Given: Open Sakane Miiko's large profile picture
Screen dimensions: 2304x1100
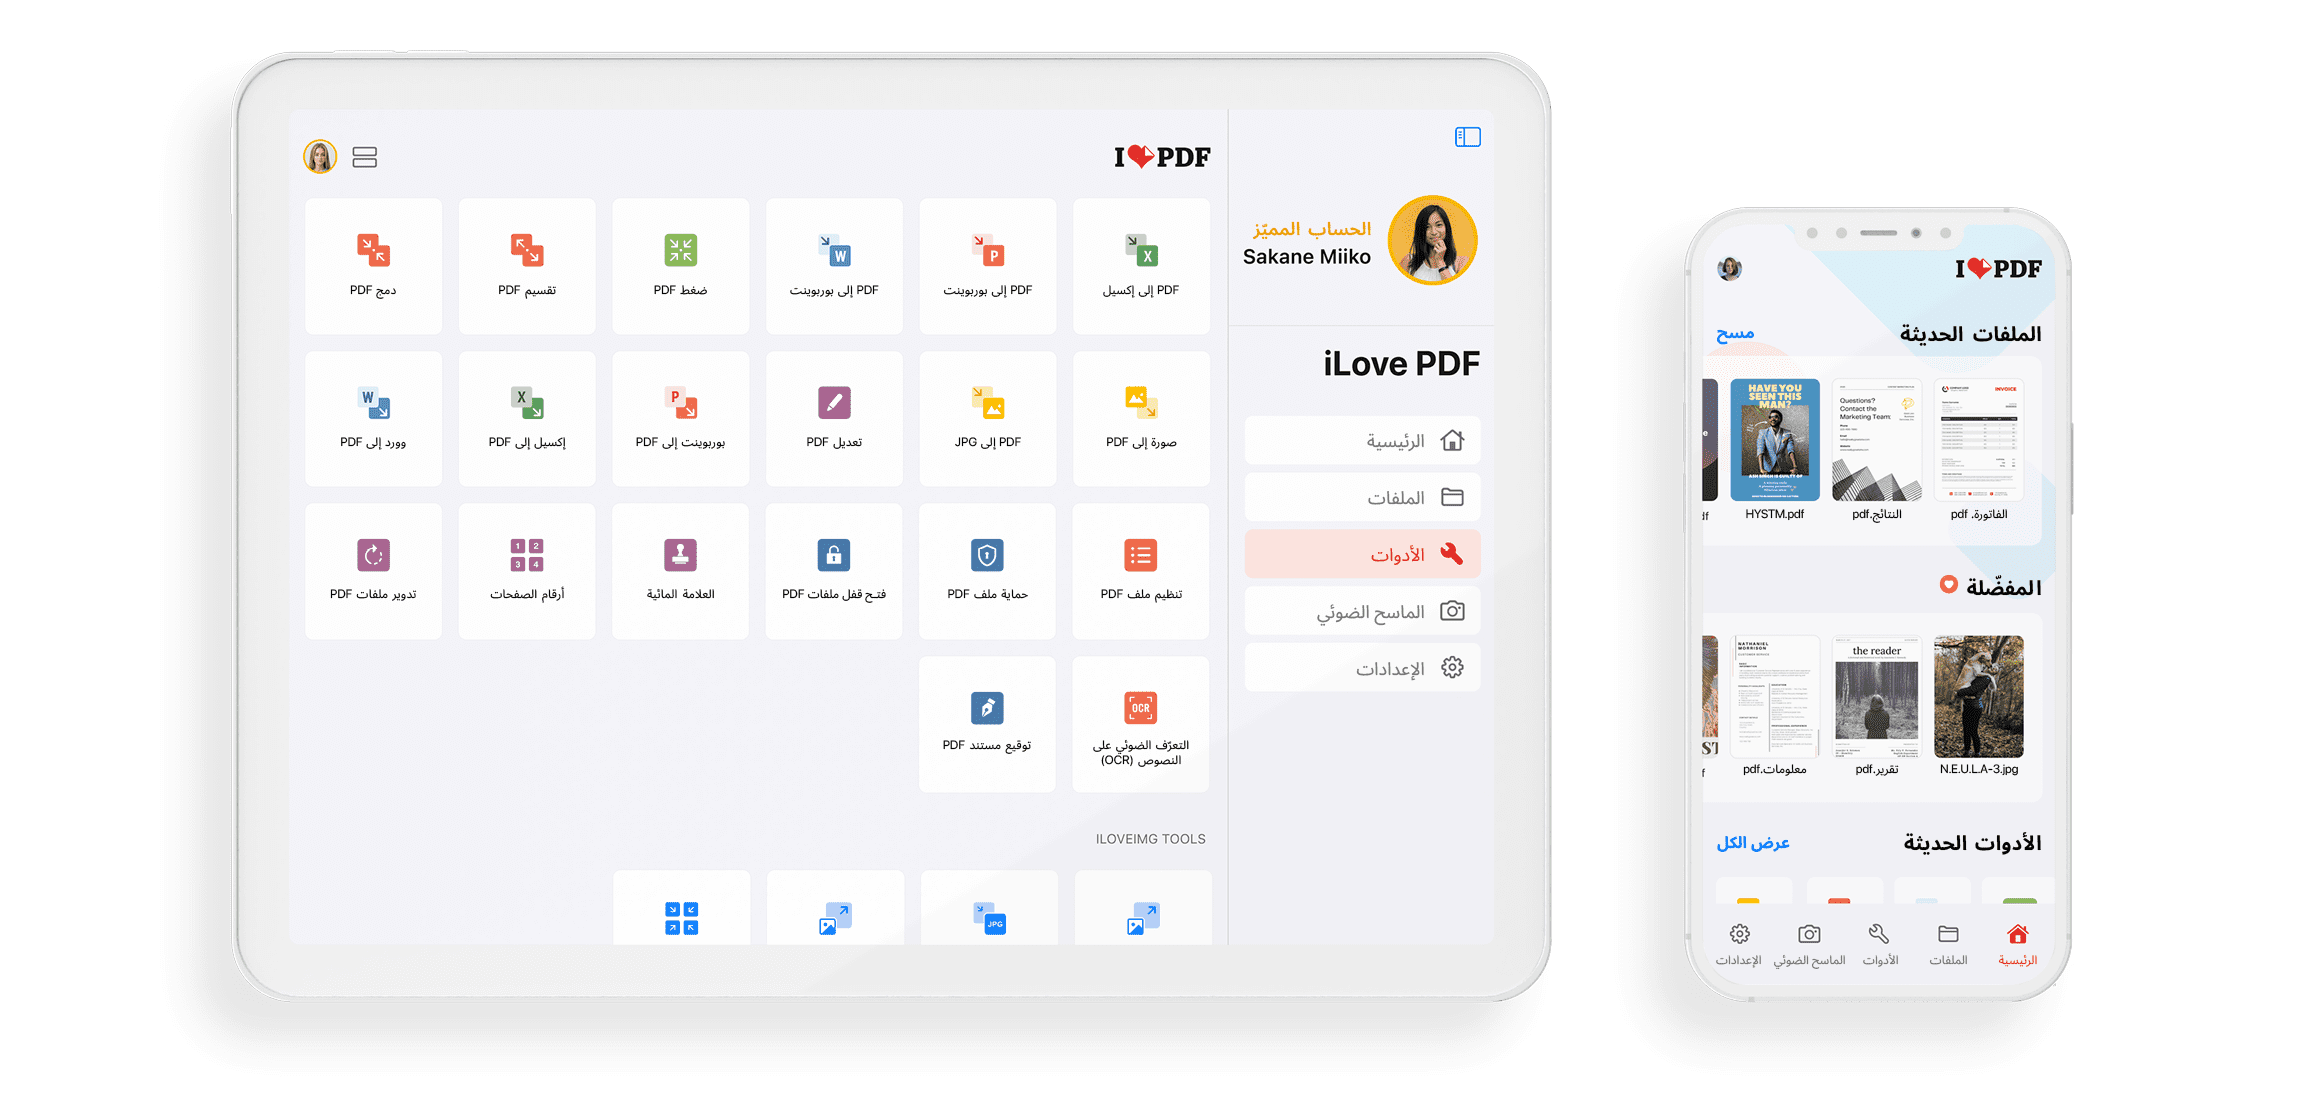Looking at the screenshot, I should pos(1432,241).
